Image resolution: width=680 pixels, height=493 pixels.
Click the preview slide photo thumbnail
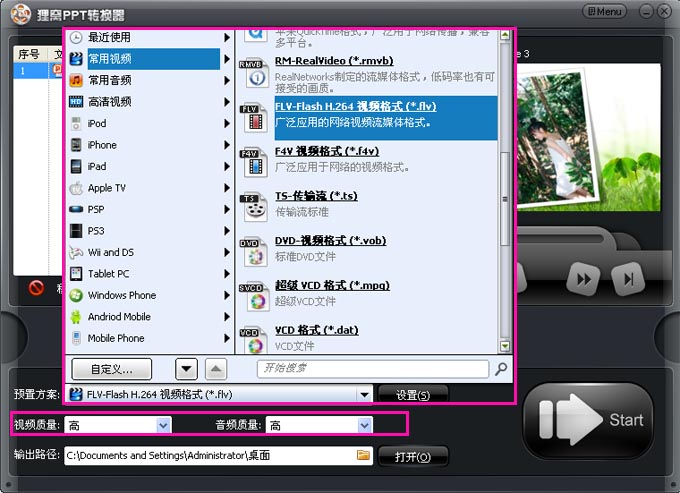click(559, 137)
